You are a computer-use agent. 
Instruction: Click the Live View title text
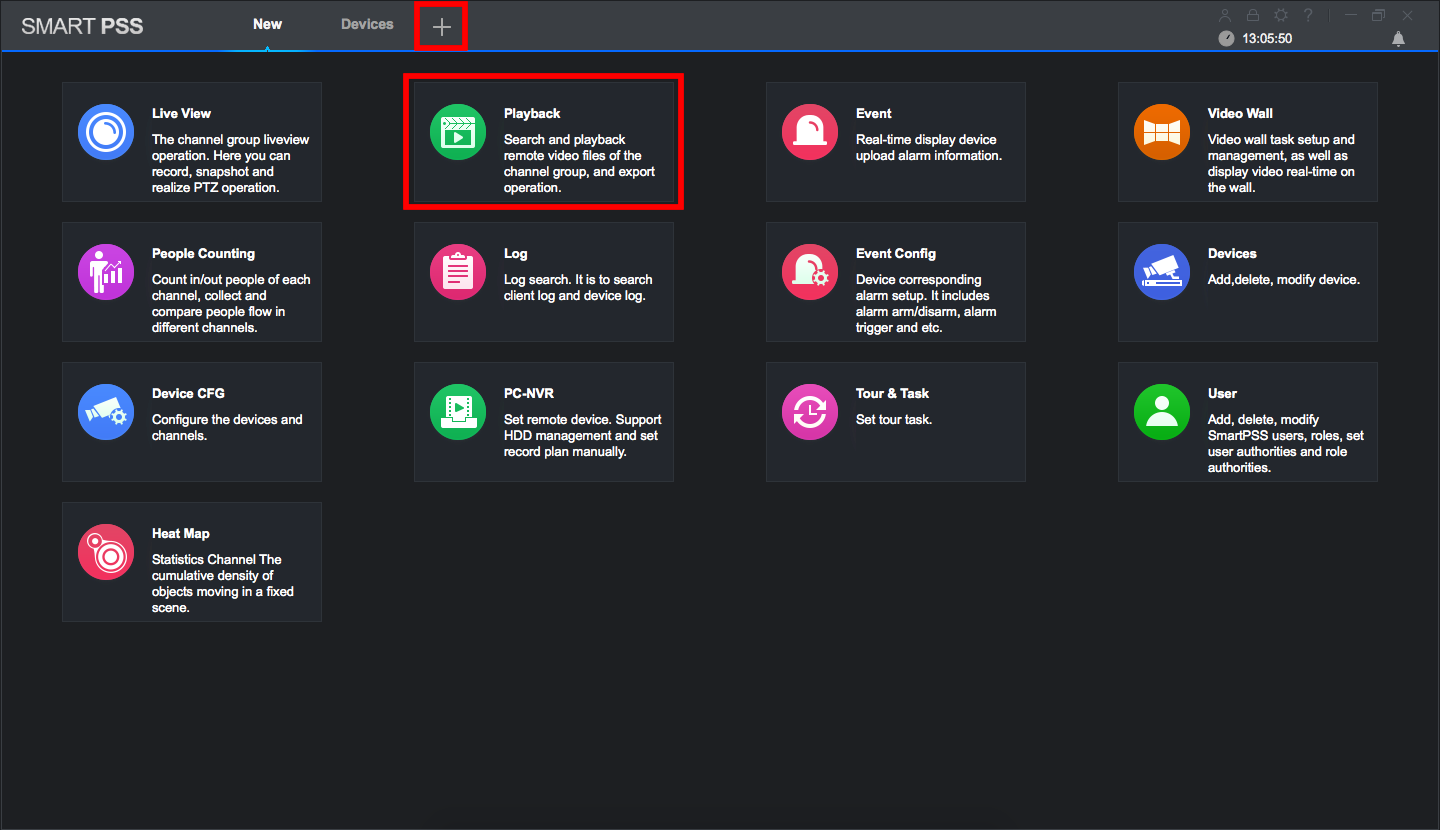click(181, 113)
